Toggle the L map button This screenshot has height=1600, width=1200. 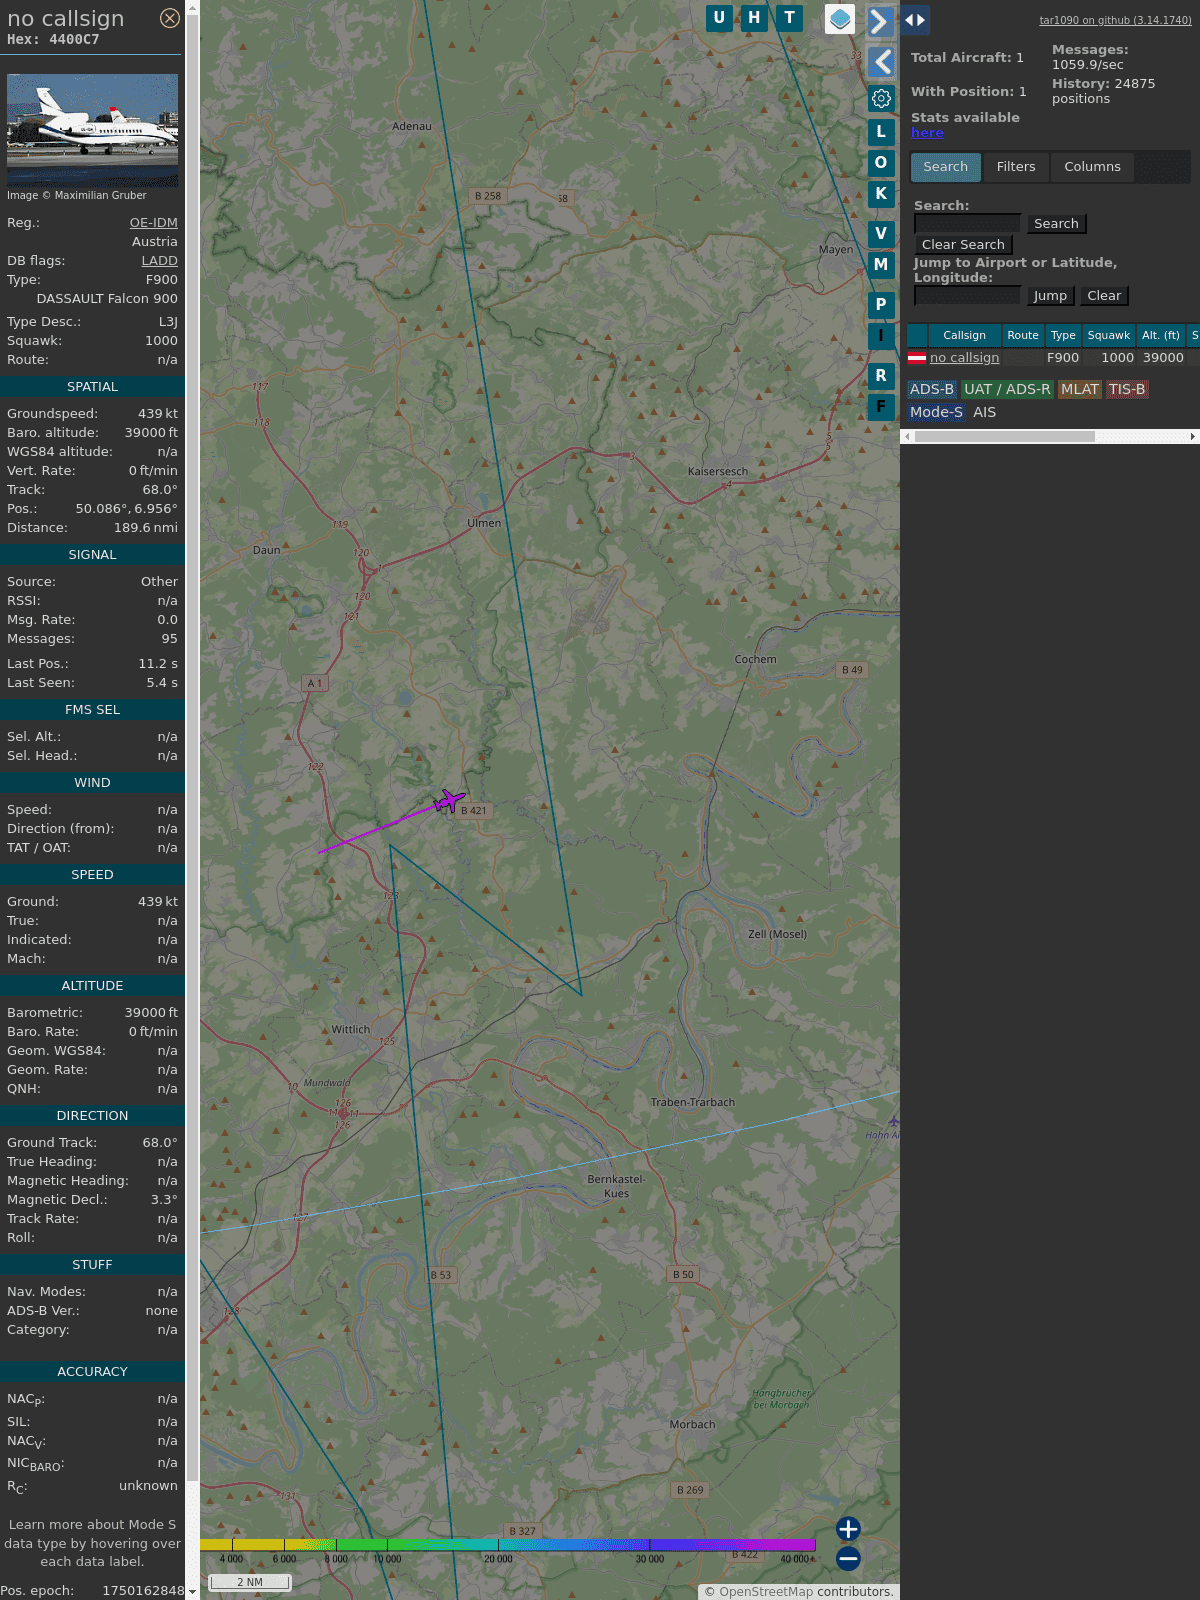881,131
